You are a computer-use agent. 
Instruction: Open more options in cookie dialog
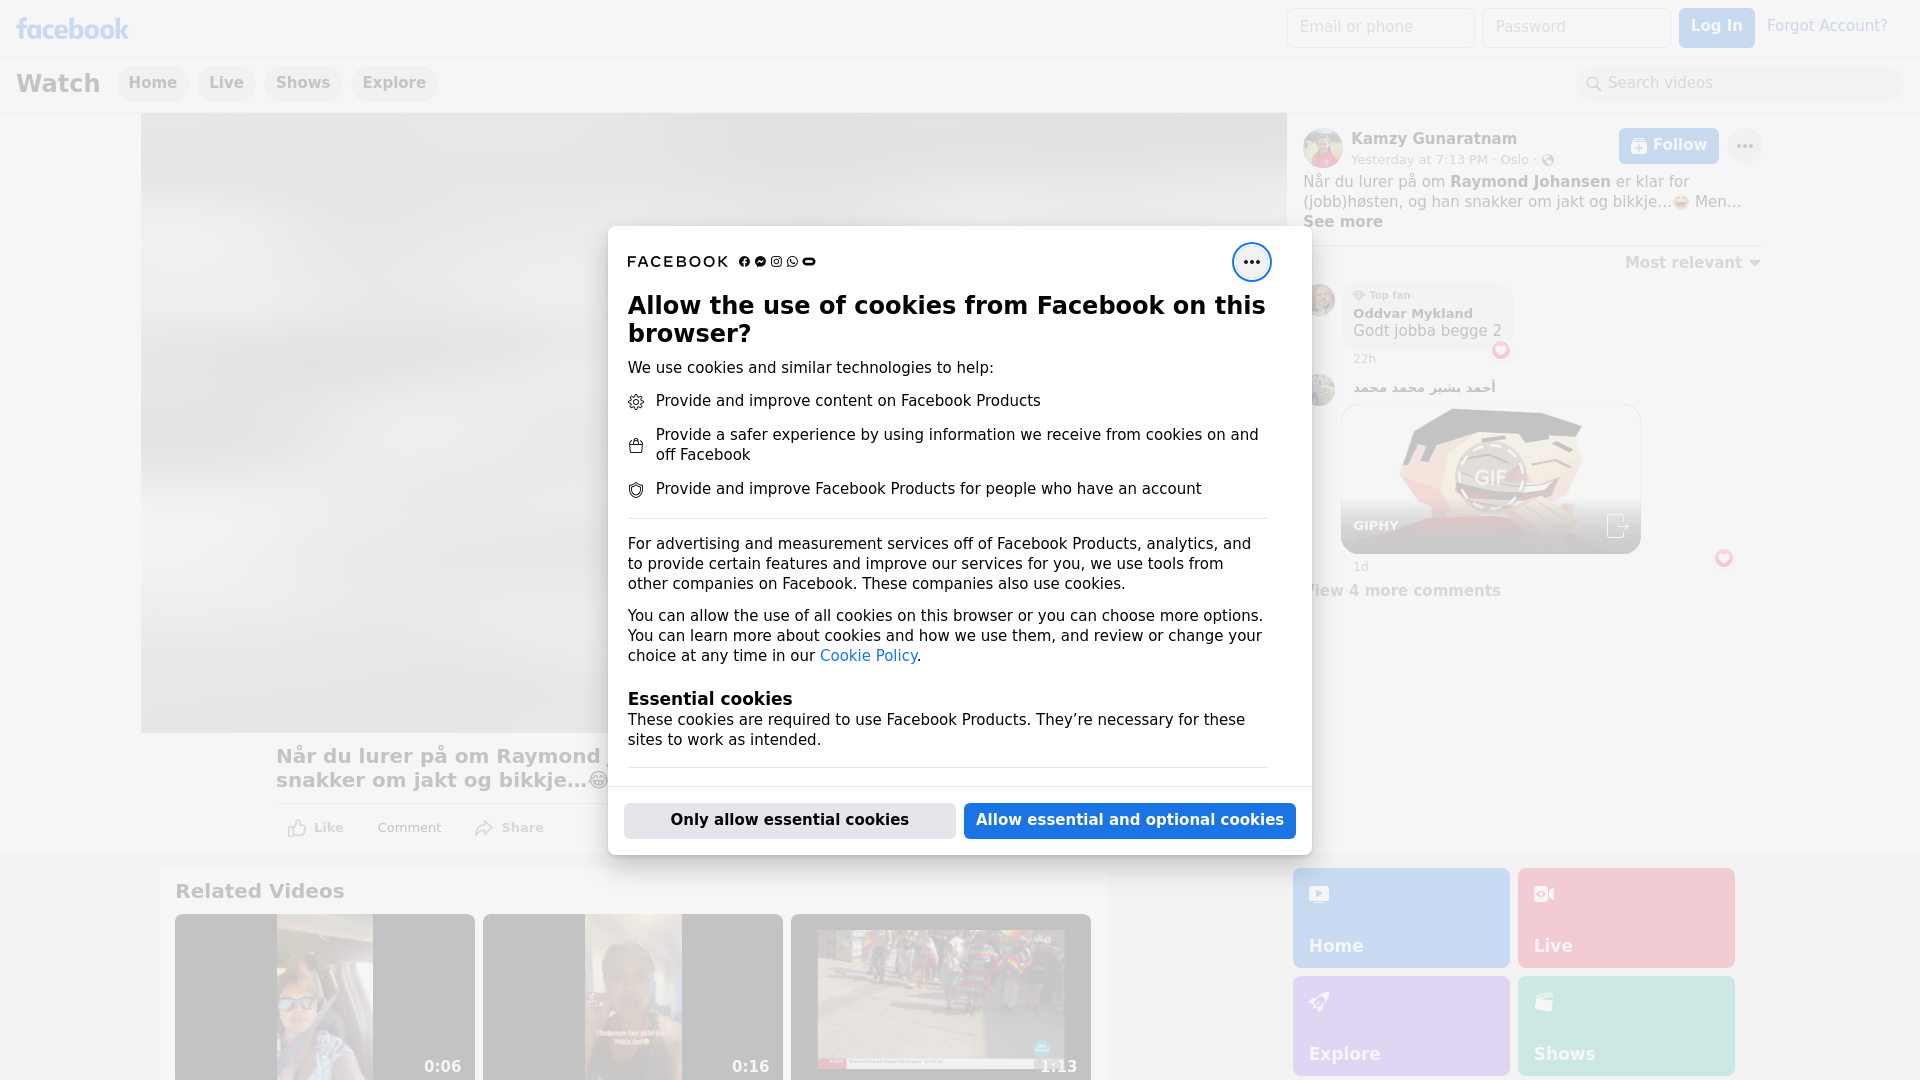pyautogui.click(x=1251, y=262)
